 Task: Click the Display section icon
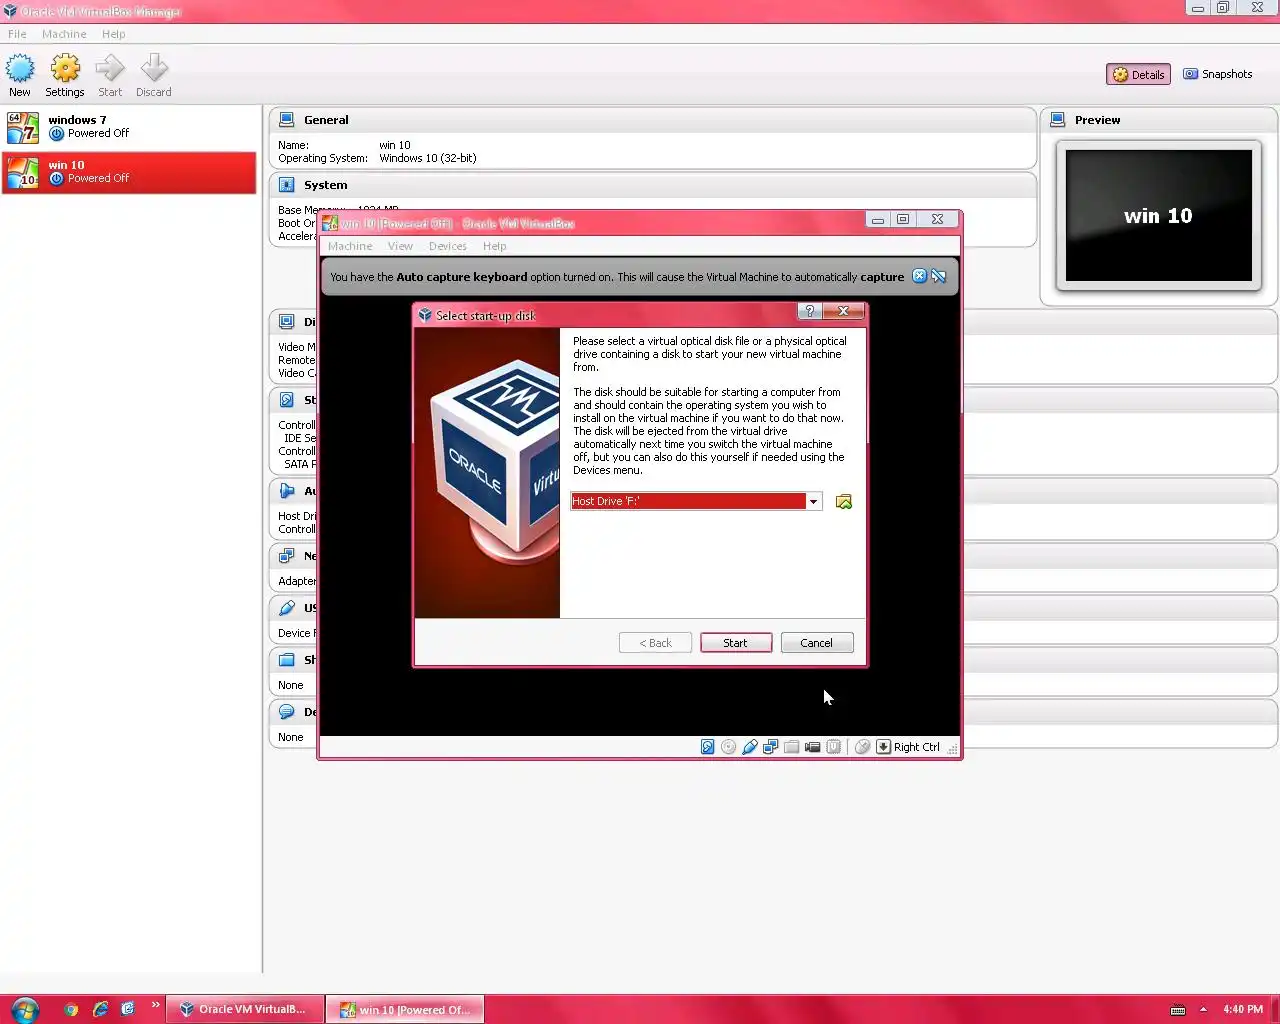pos(287,322)
